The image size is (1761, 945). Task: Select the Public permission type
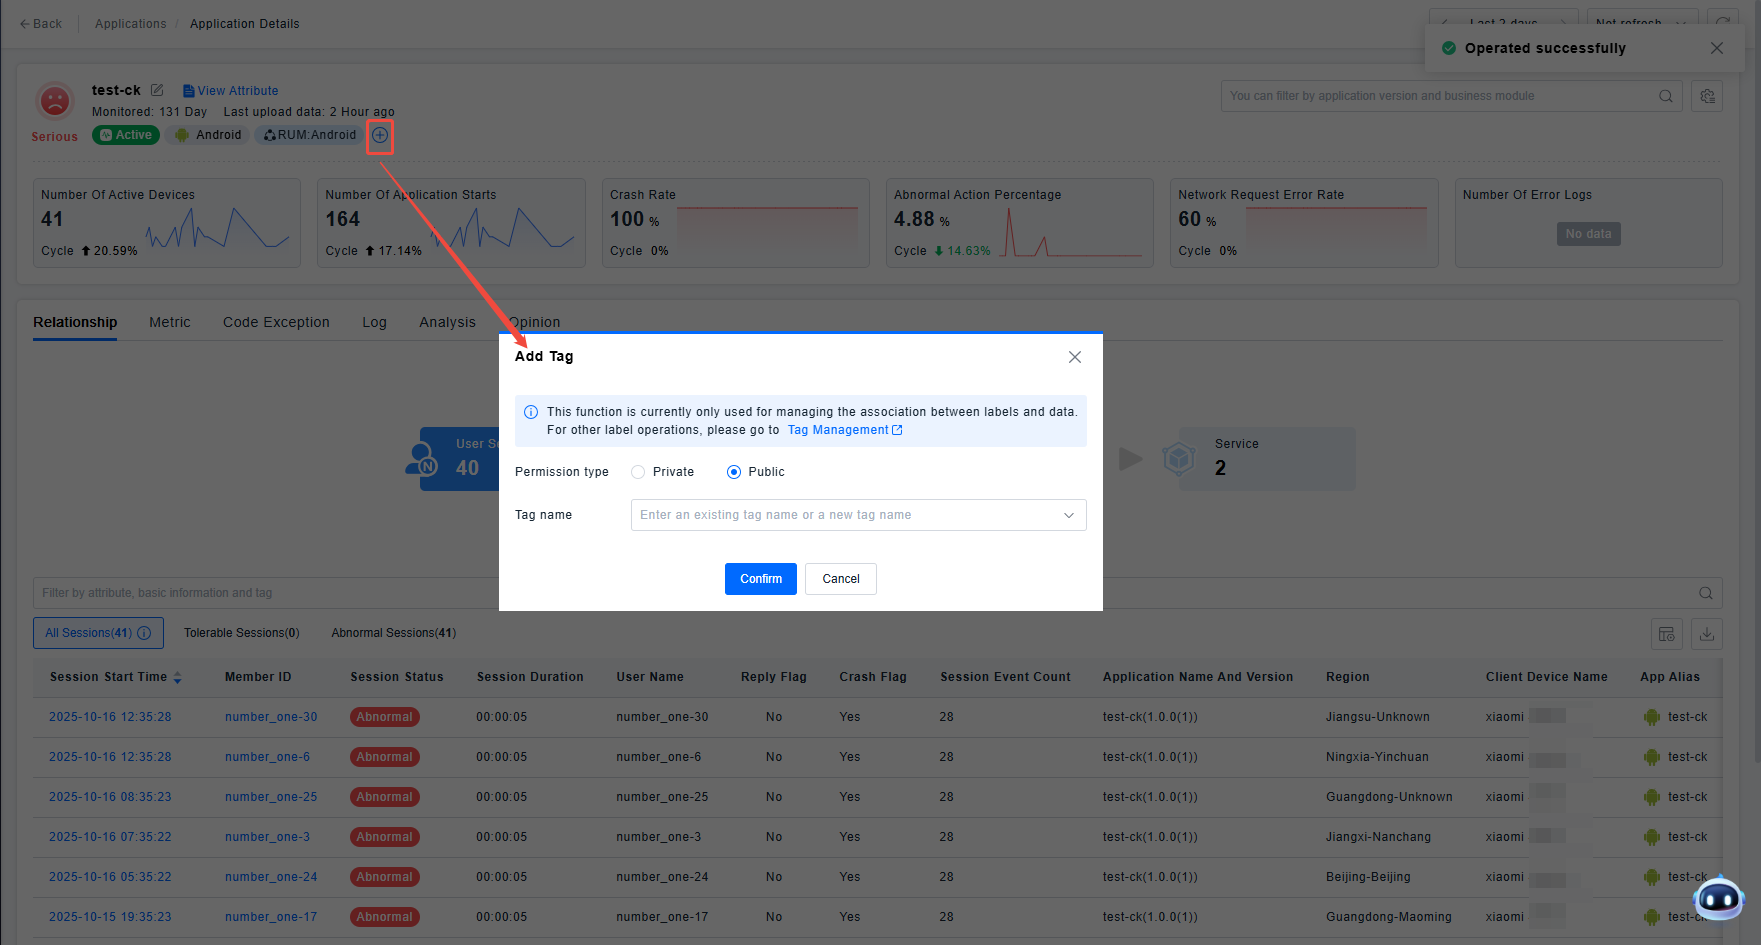click(734, 472)
